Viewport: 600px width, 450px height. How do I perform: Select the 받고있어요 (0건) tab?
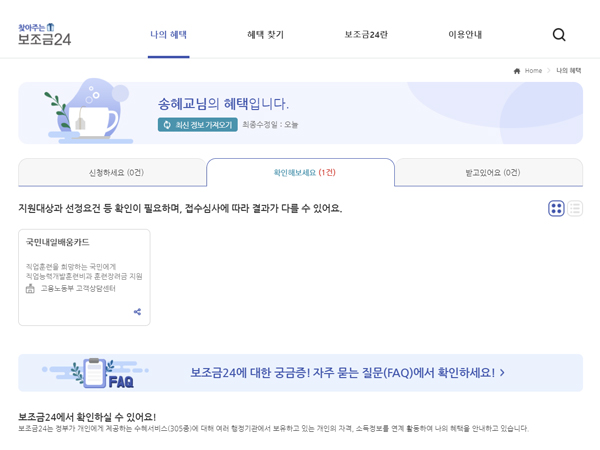coord(489,173)
